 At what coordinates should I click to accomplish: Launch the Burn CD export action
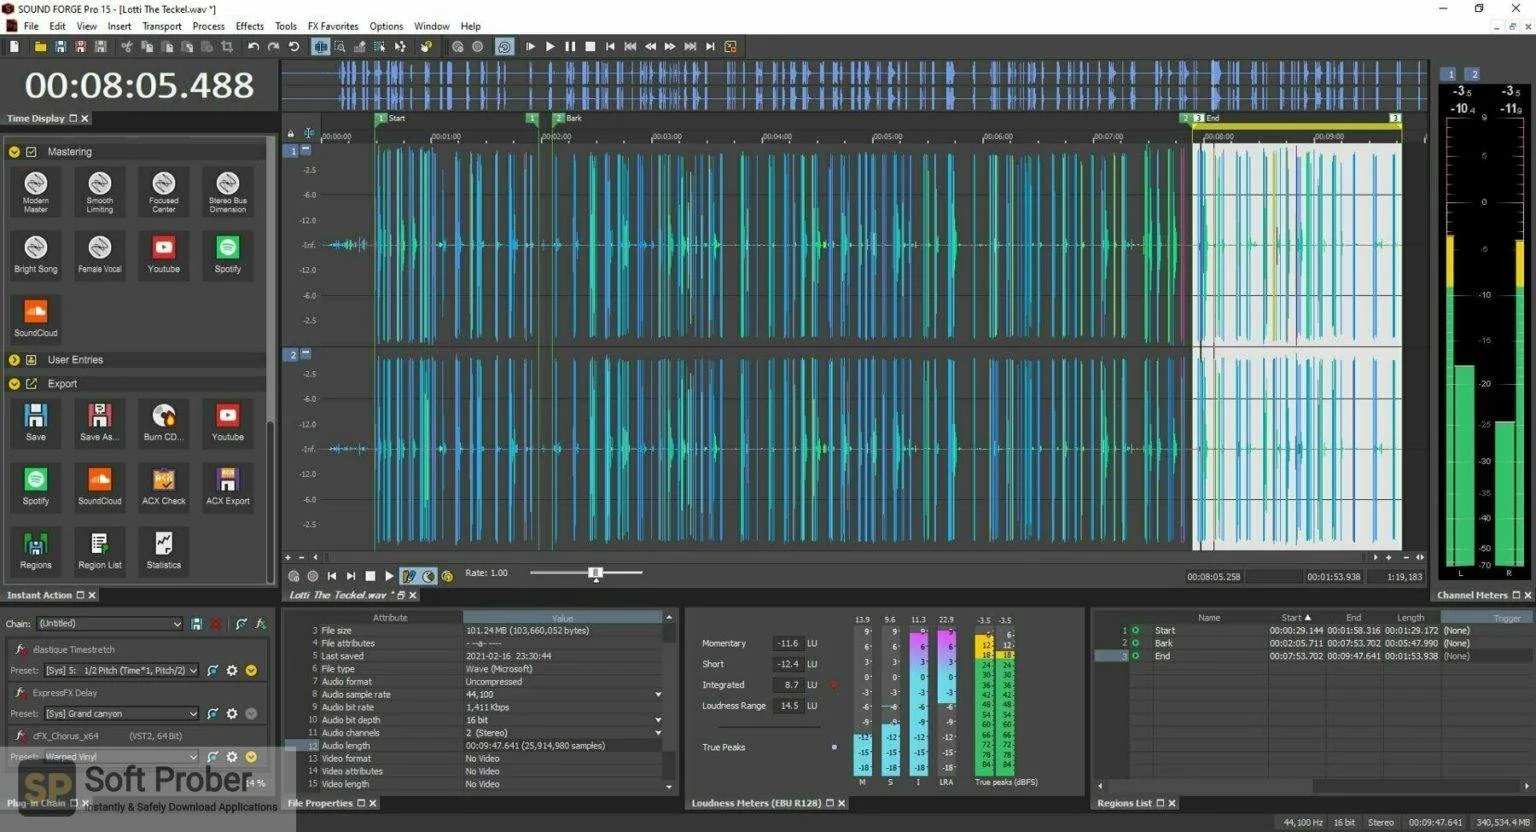click(x=164, y=422)
